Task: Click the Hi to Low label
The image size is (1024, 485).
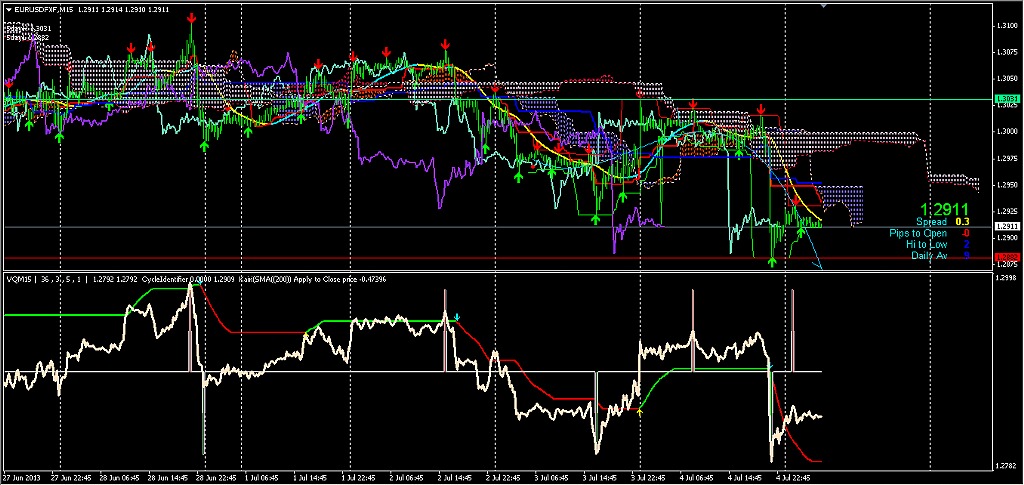Action: tap(926, 244)
